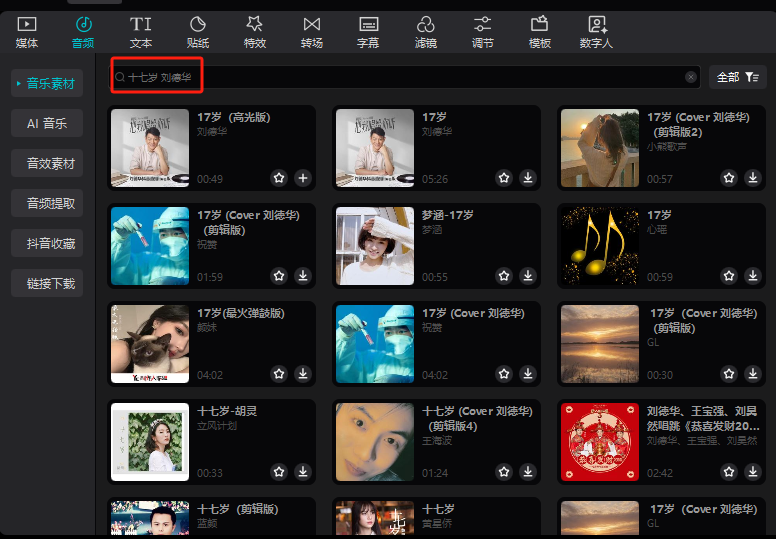776x539 pixels.
Task: Download 王海波 剪辑版4 track
Action: (x=528, y=472)
